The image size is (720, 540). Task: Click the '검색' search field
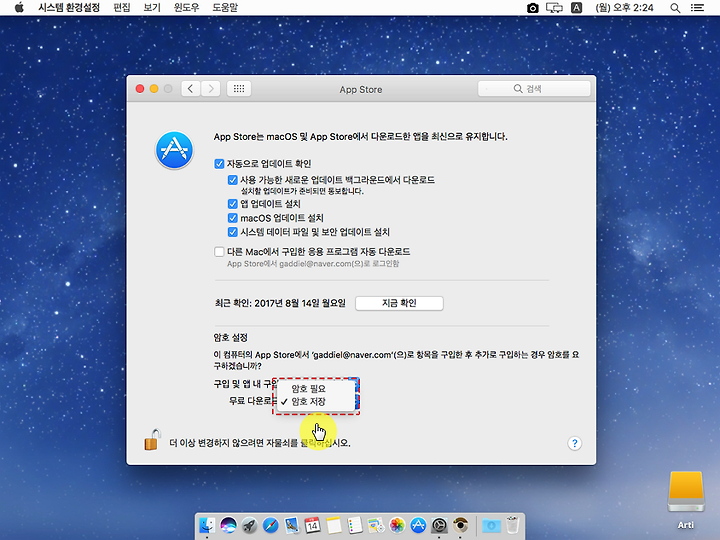[x=534, y=89]
